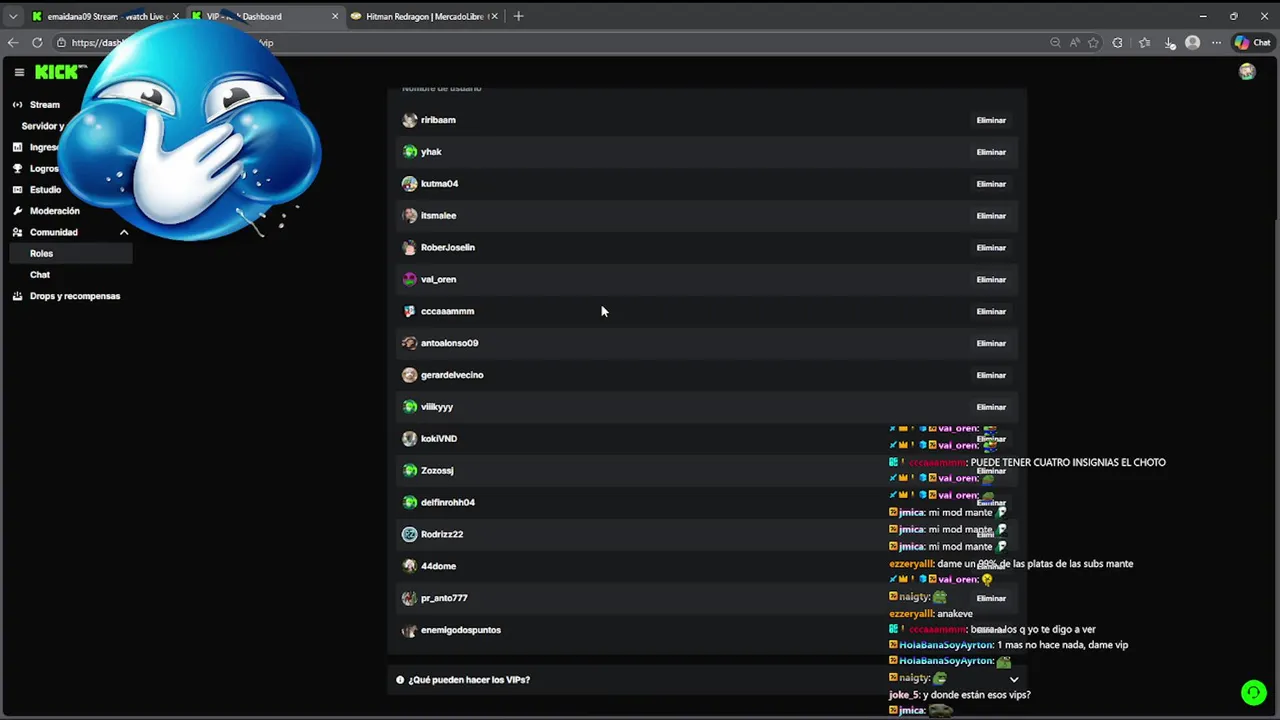Remove RoberJoselin with Eliminar
Screen dimensions: 1280x720
(991, 248)
